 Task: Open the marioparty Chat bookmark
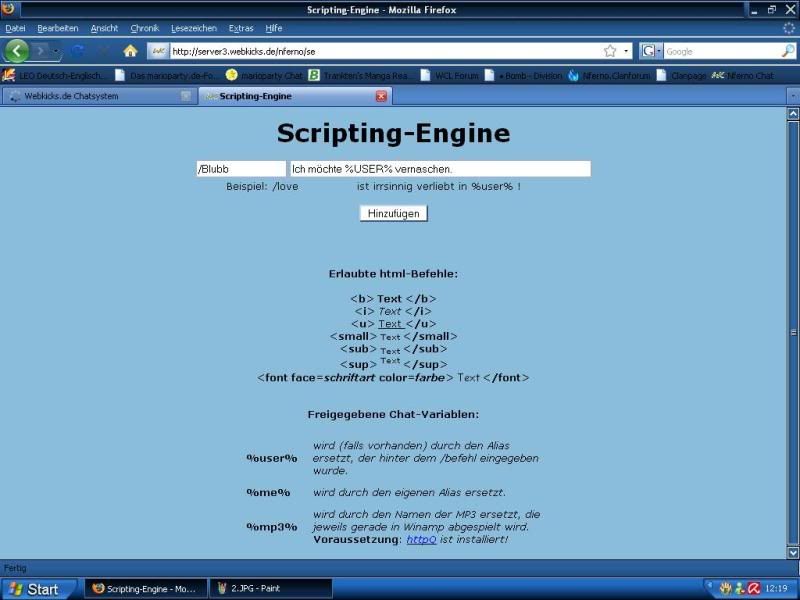tap(265, 76)
